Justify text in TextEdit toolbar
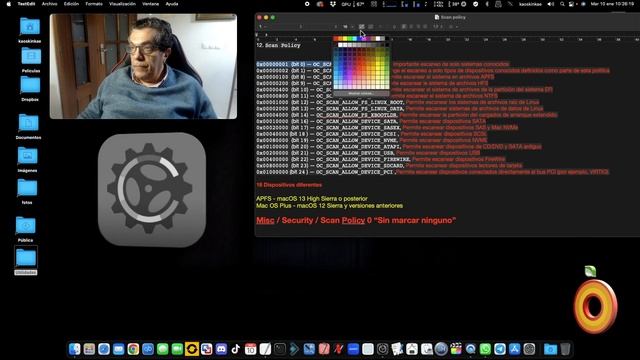 click(x=425, y=27)
